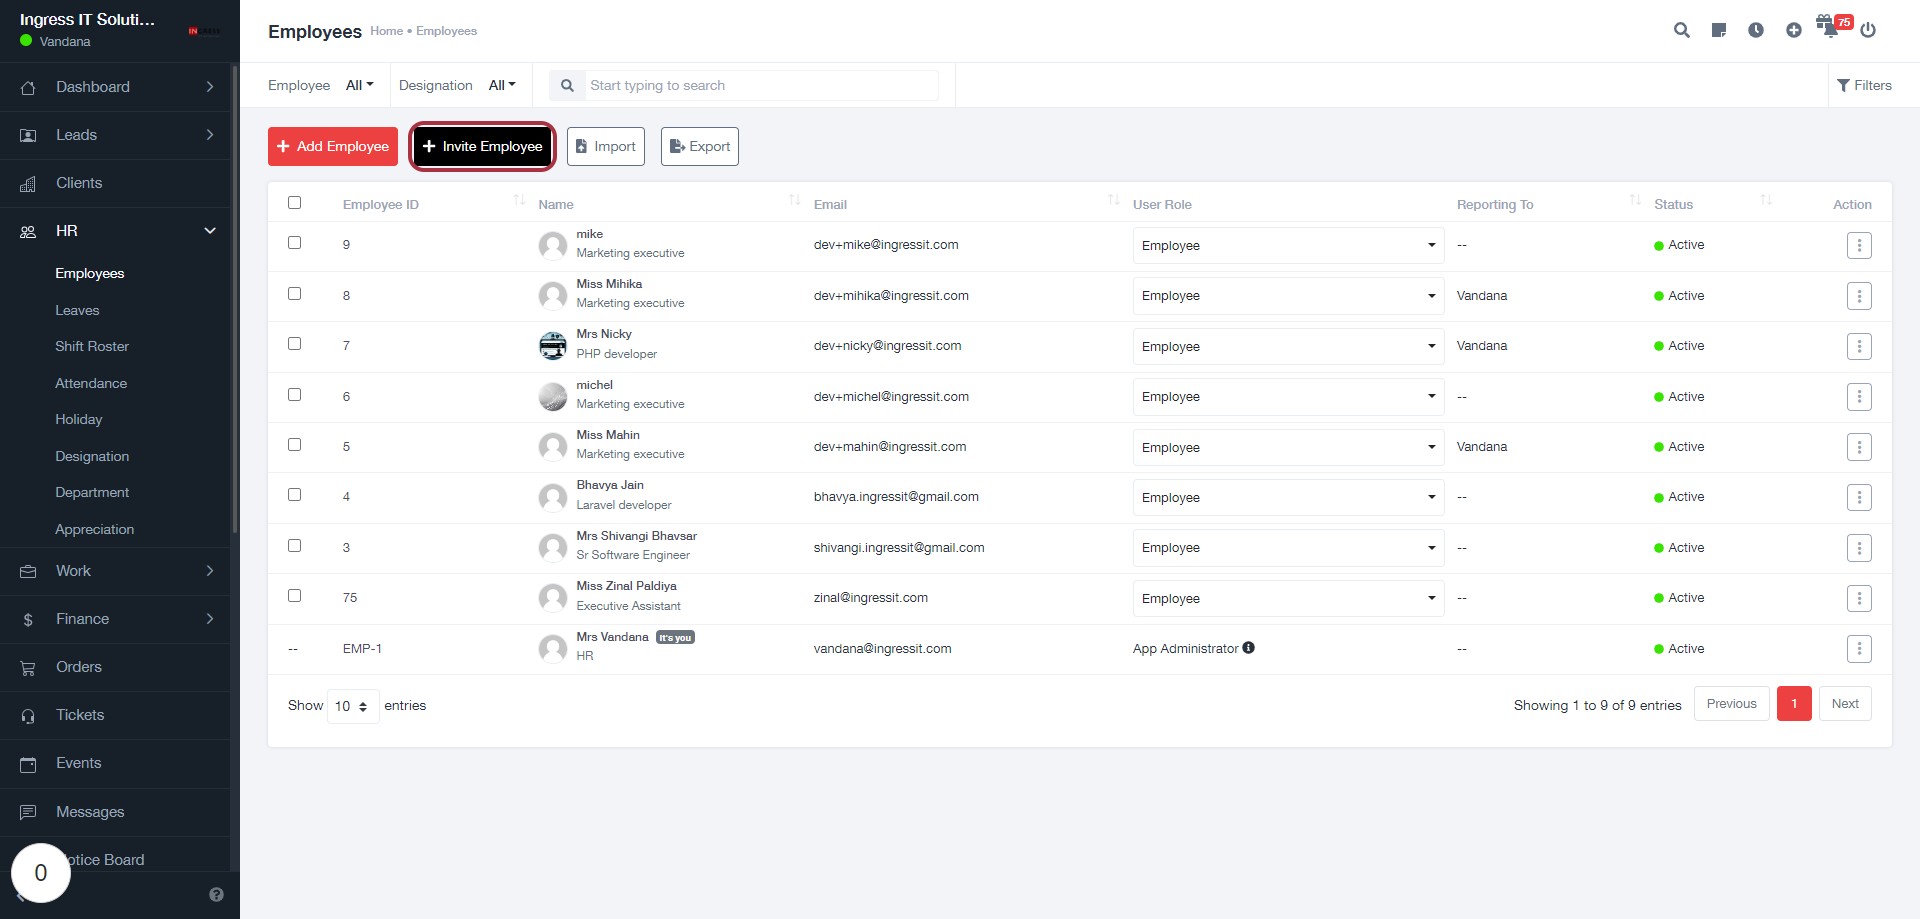Open the search icon in top bar
Screen dimensions: 1920x919
tap(1682, 30)
